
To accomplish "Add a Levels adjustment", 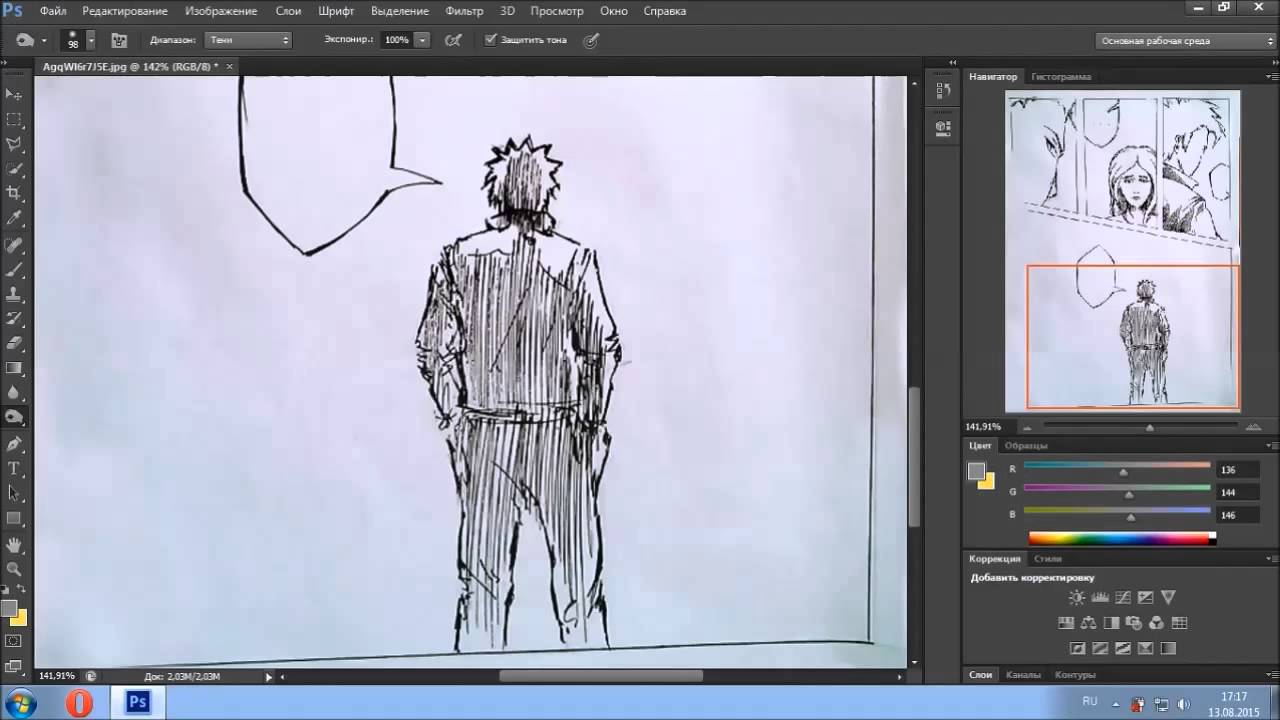I will [1099, 597].
